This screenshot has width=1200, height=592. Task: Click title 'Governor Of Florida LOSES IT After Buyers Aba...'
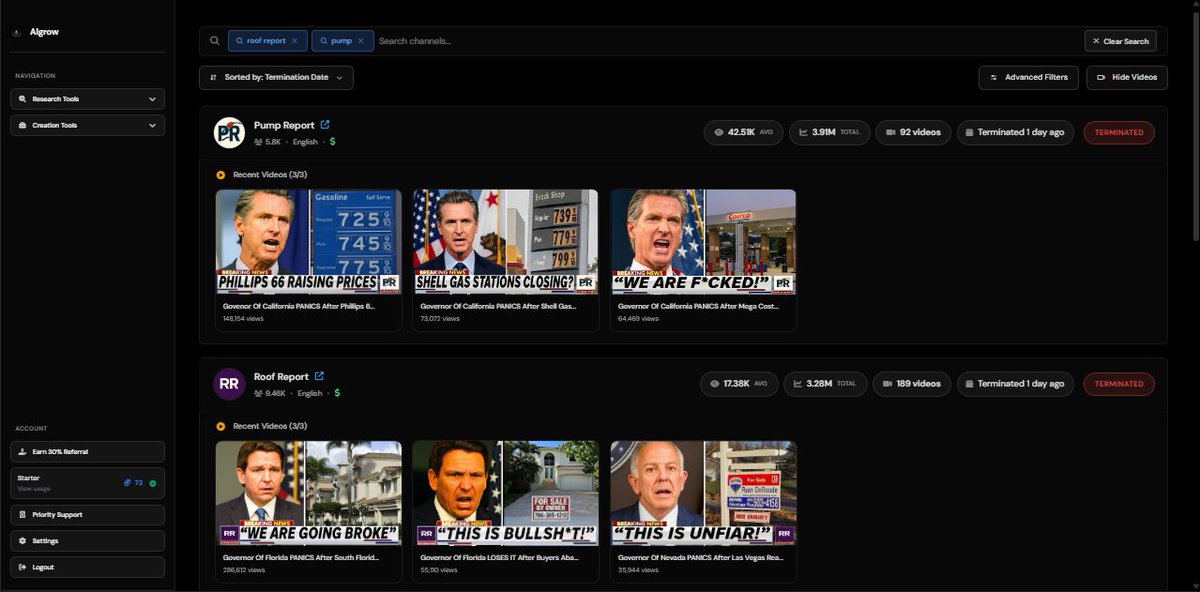coord(499,557)
